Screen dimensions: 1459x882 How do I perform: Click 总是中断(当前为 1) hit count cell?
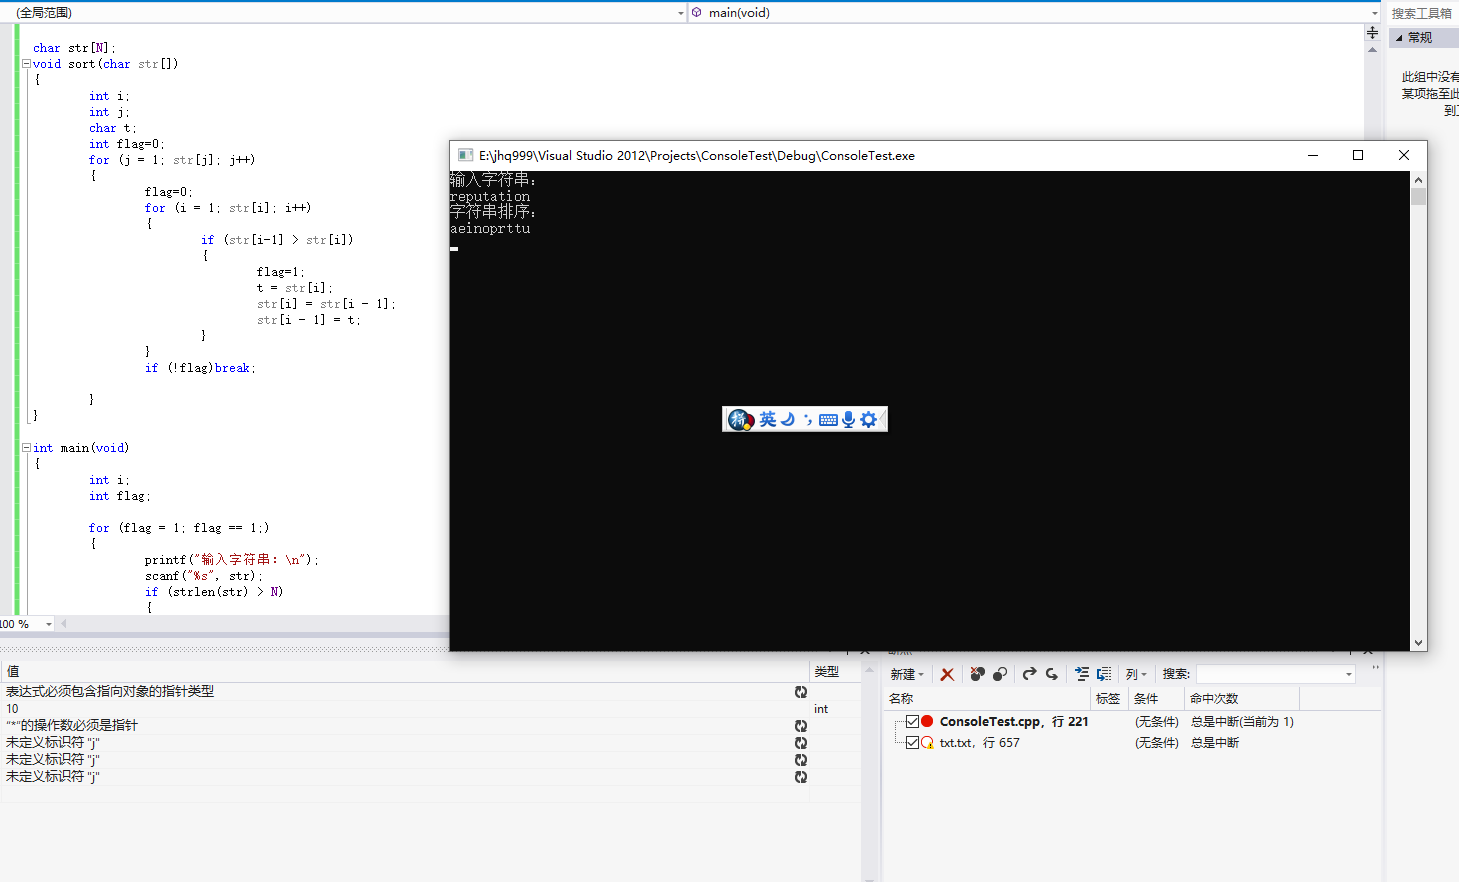click(x=1242, y=721)
